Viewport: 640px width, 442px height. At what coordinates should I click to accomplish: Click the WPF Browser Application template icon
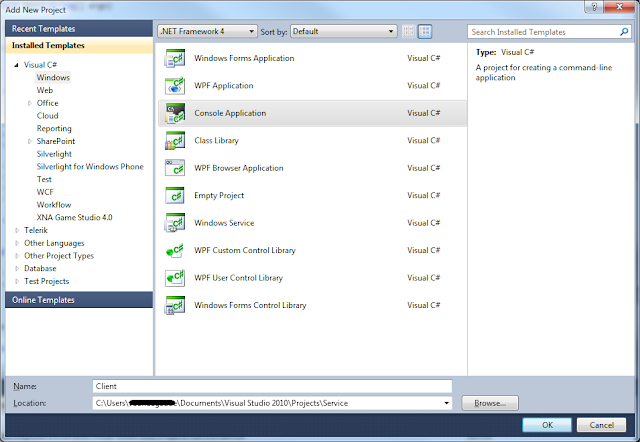pyautogui.click(x=175, y=168)
